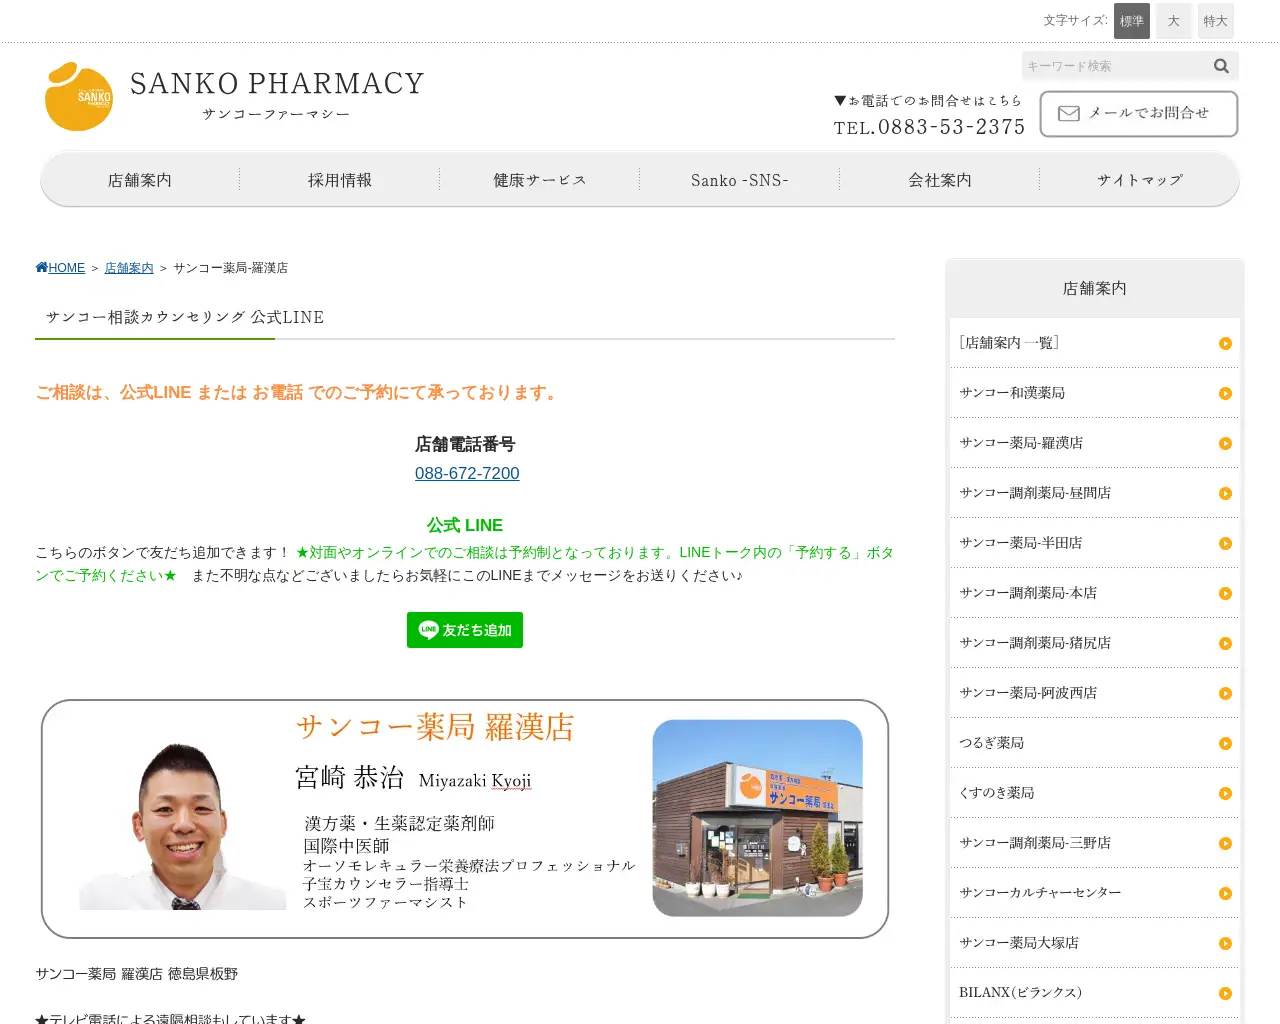Viewport: 1280px width, 1024px height.
Task: Click the arrow icon next to サンコー薬局-半田店
Action: pos(1225,544)
